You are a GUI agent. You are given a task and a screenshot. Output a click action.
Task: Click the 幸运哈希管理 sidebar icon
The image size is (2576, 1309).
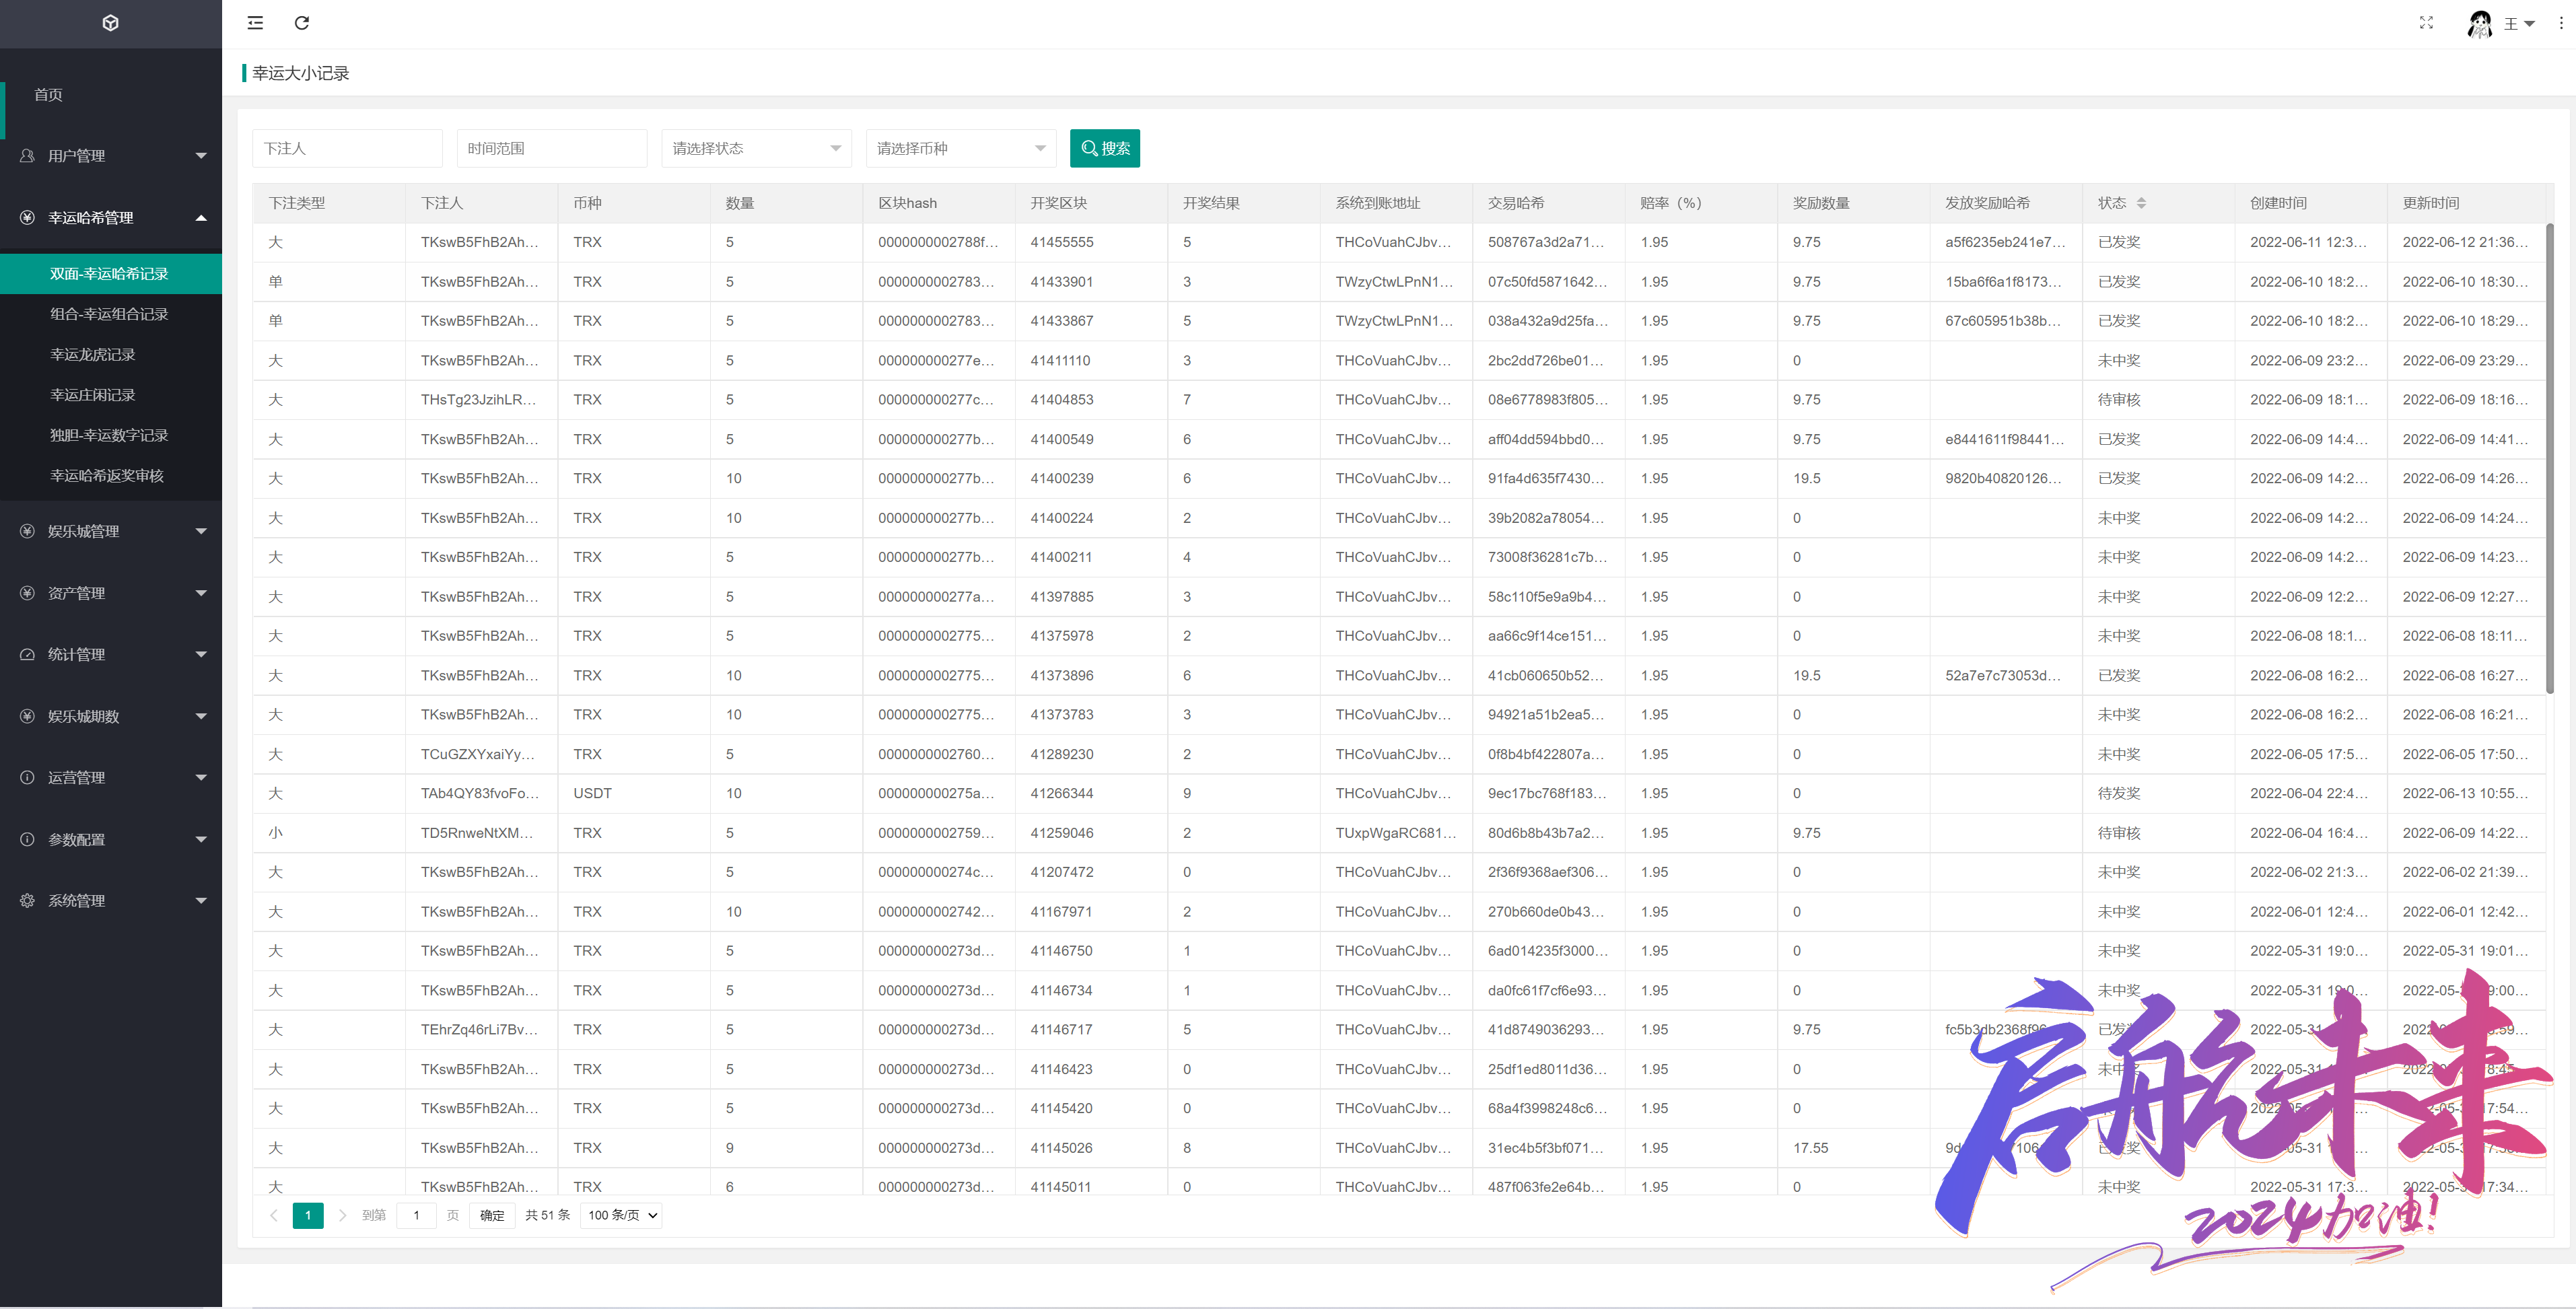point(27,217)
